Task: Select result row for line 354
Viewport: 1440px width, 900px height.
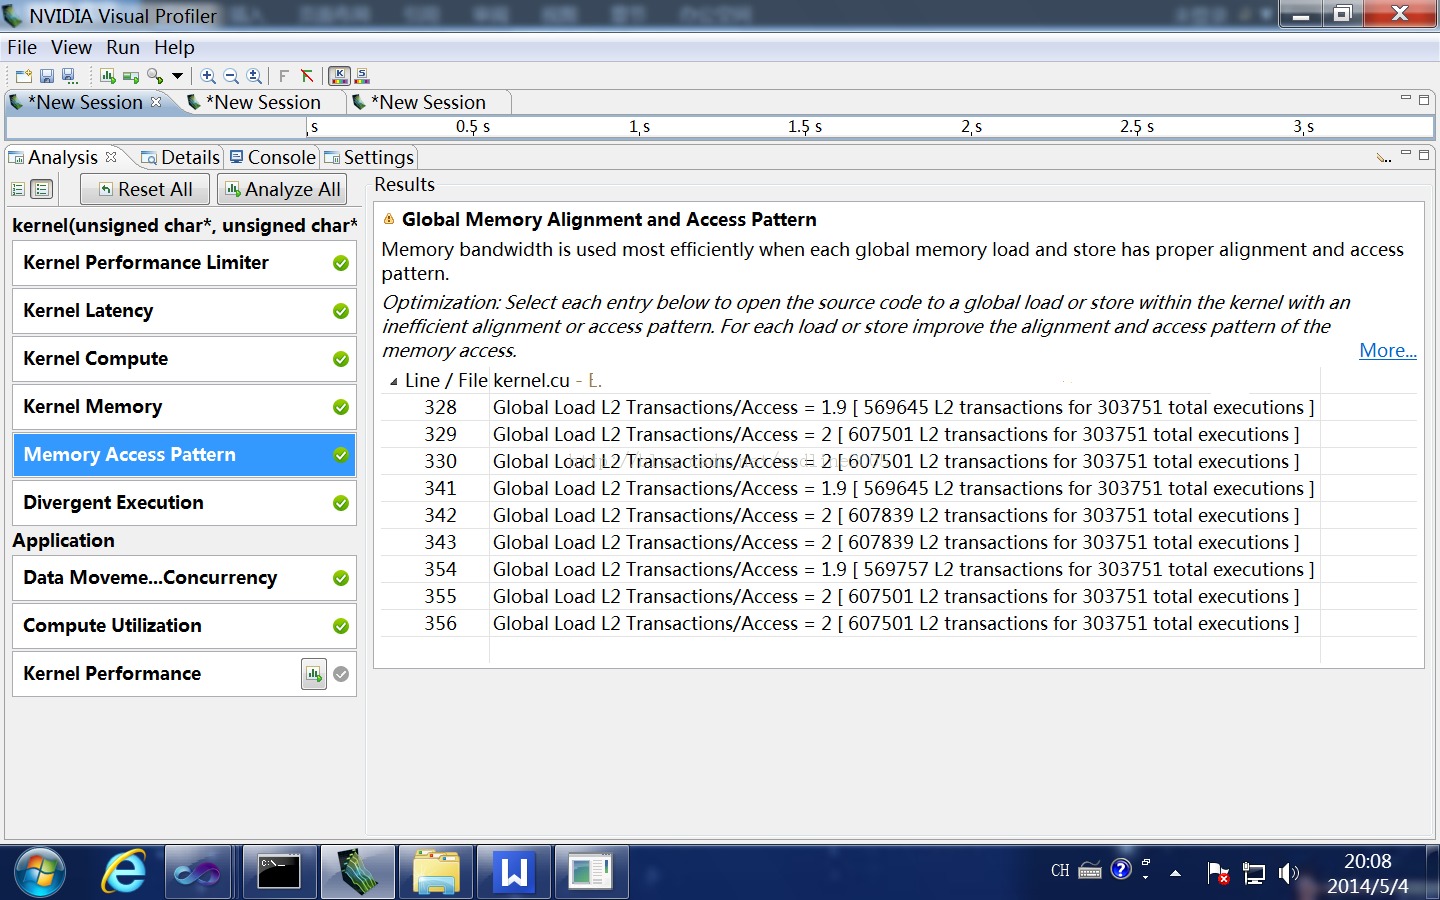Action: [898, 569]
